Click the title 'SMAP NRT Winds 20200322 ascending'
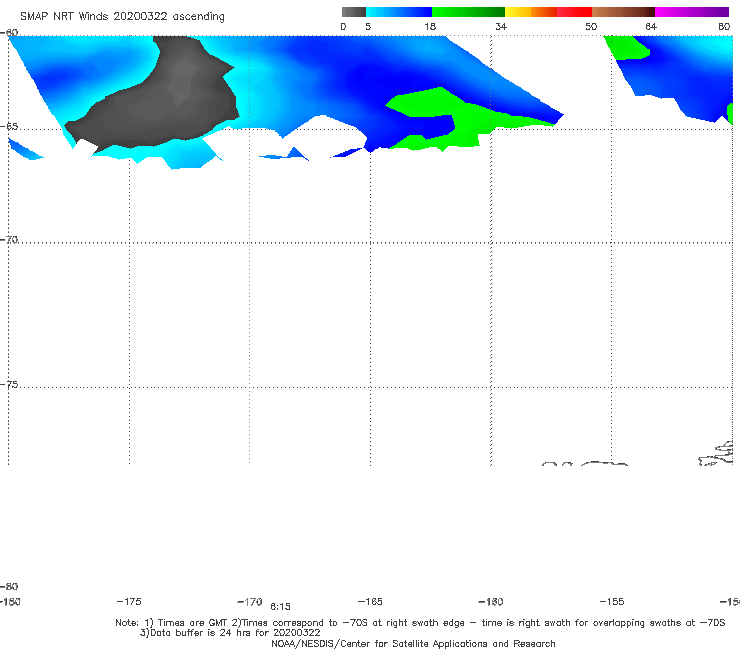The width and height of the screenshot is (740, 650). (122, 16)
